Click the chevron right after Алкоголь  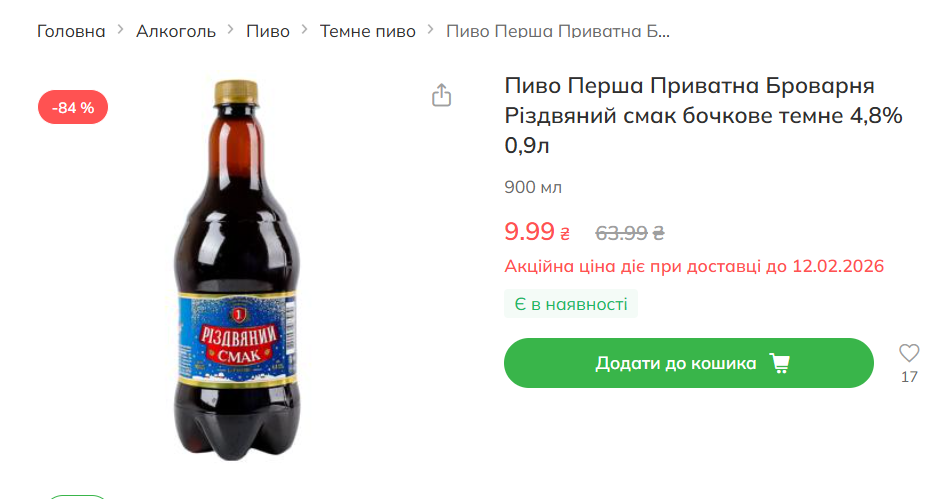(x=231, y=31)
